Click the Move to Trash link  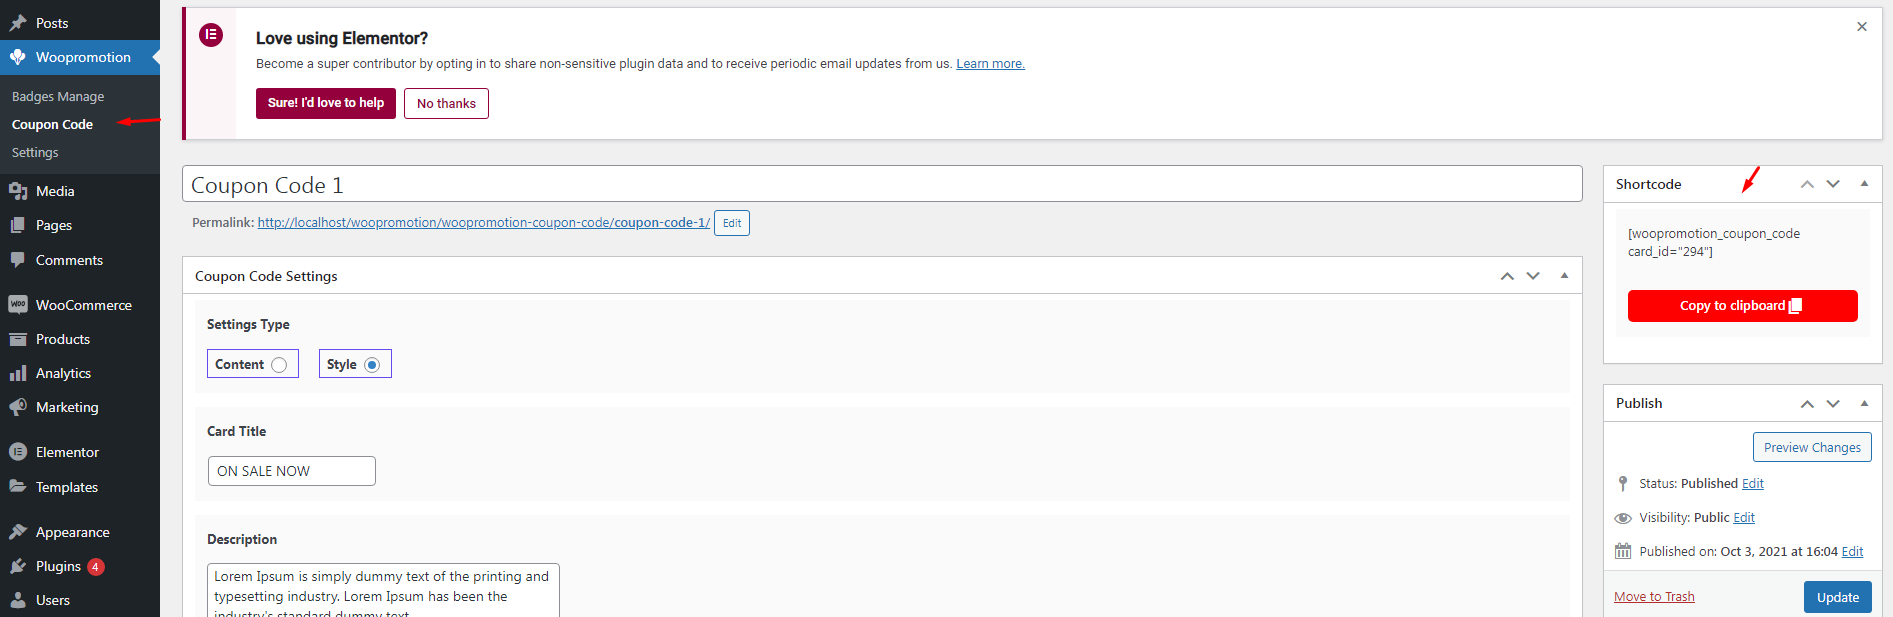[x=1654, y=597]
